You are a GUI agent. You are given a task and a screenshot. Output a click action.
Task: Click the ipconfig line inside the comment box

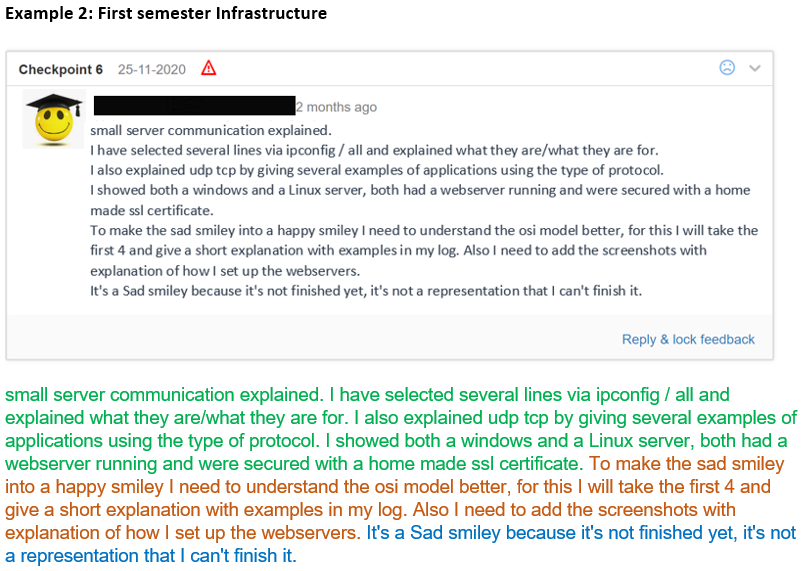point(374,150)
